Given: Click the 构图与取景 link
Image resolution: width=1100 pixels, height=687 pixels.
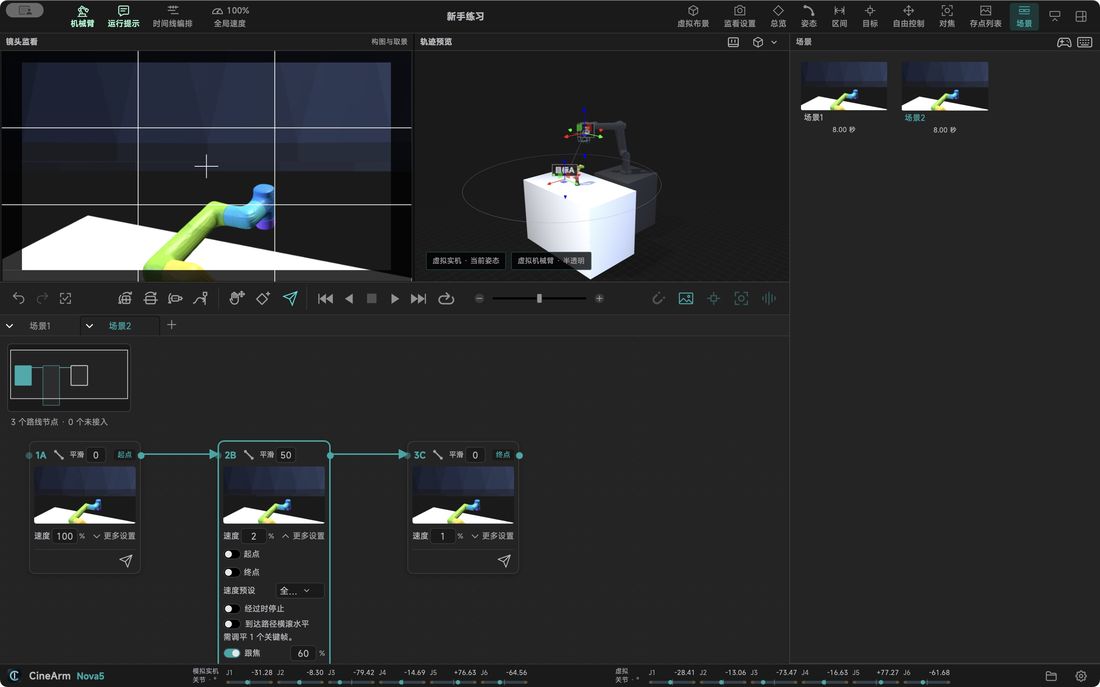Looking at the screenshot, I should [x=389, y=41].
